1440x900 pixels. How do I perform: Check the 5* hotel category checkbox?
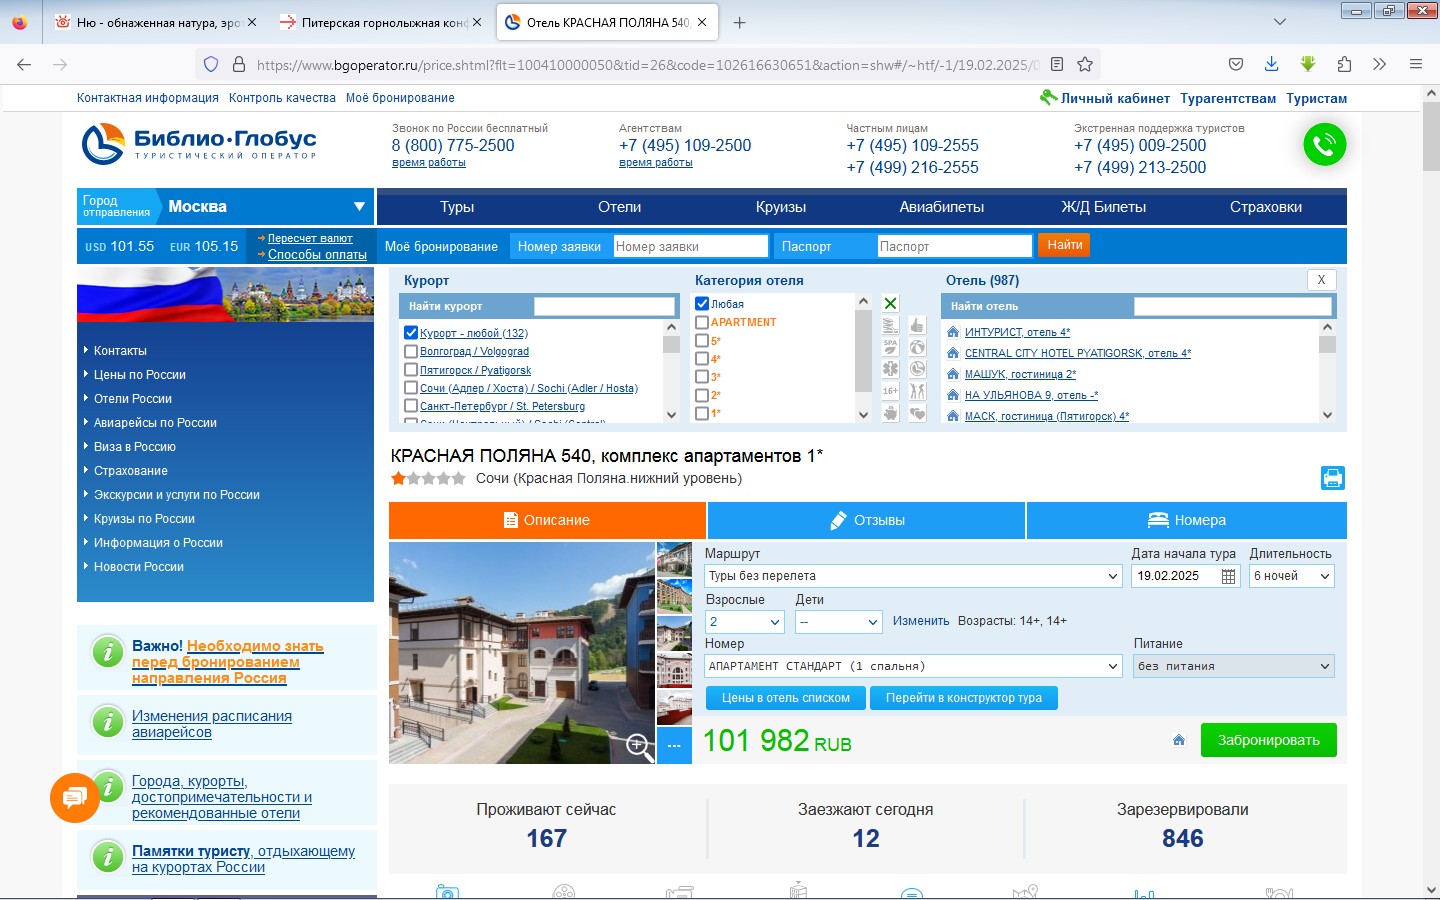click(x=702, y=341)
